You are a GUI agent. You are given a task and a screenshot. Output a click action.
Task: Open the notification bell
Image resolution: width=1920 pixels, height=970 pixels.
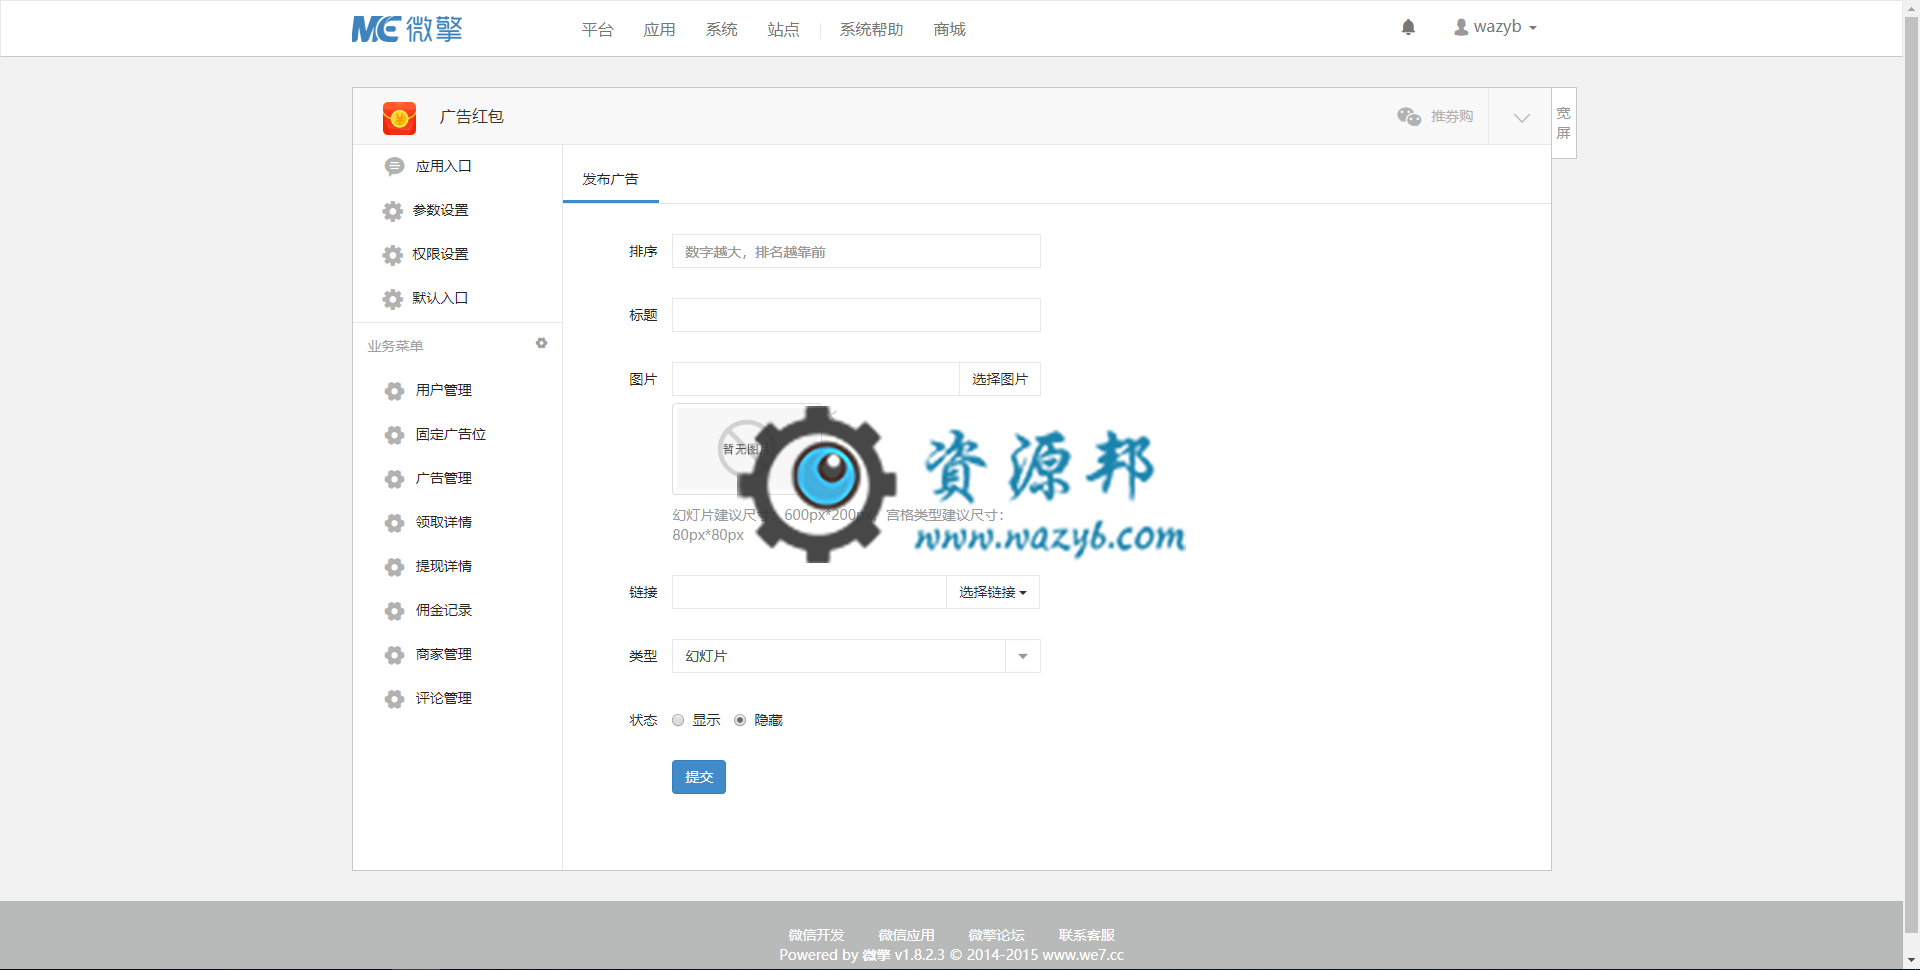tap(1408, 27)
